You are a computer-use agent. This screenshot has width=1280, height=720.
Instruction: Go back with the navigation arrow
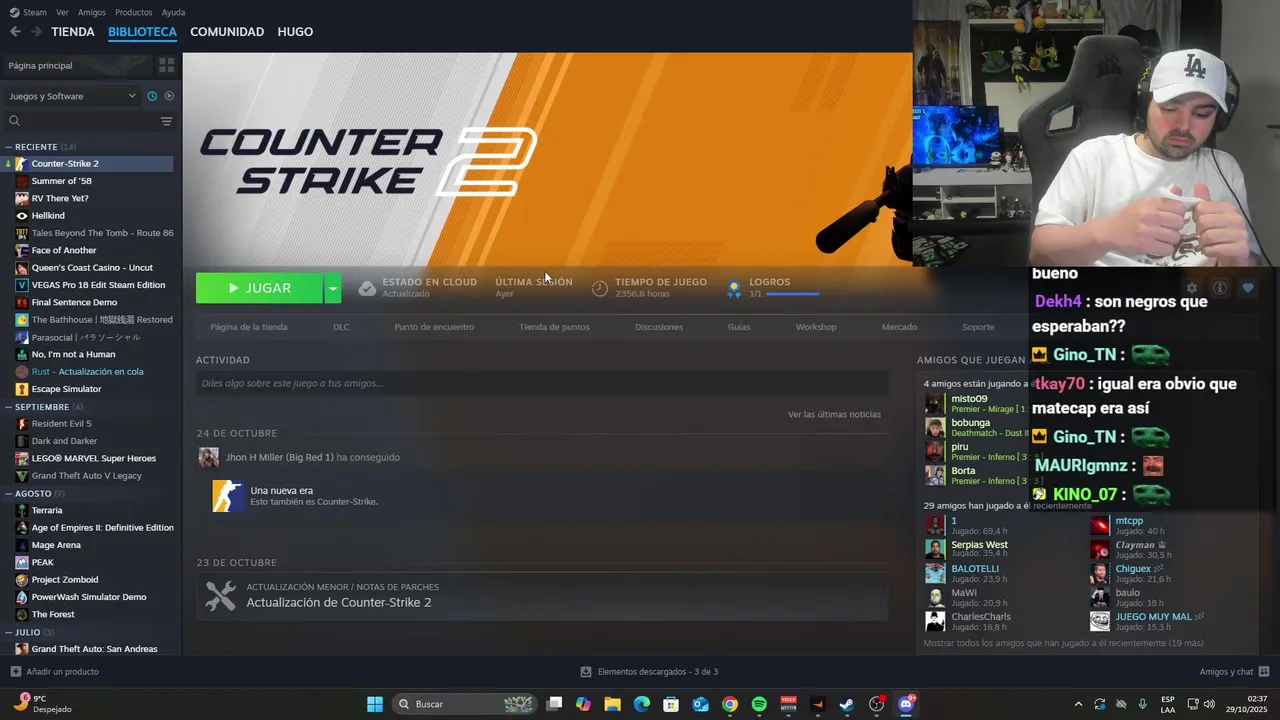(x=15, y=32)
